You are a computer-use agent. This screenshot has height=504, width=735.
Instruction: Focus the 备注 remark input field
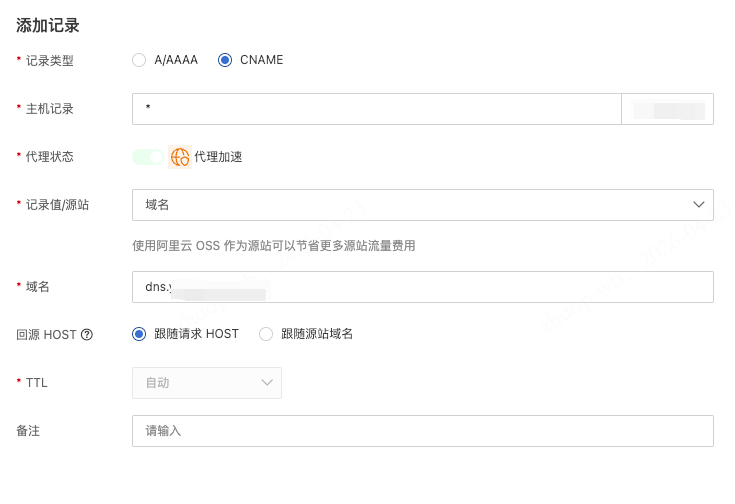coord(422,431)
